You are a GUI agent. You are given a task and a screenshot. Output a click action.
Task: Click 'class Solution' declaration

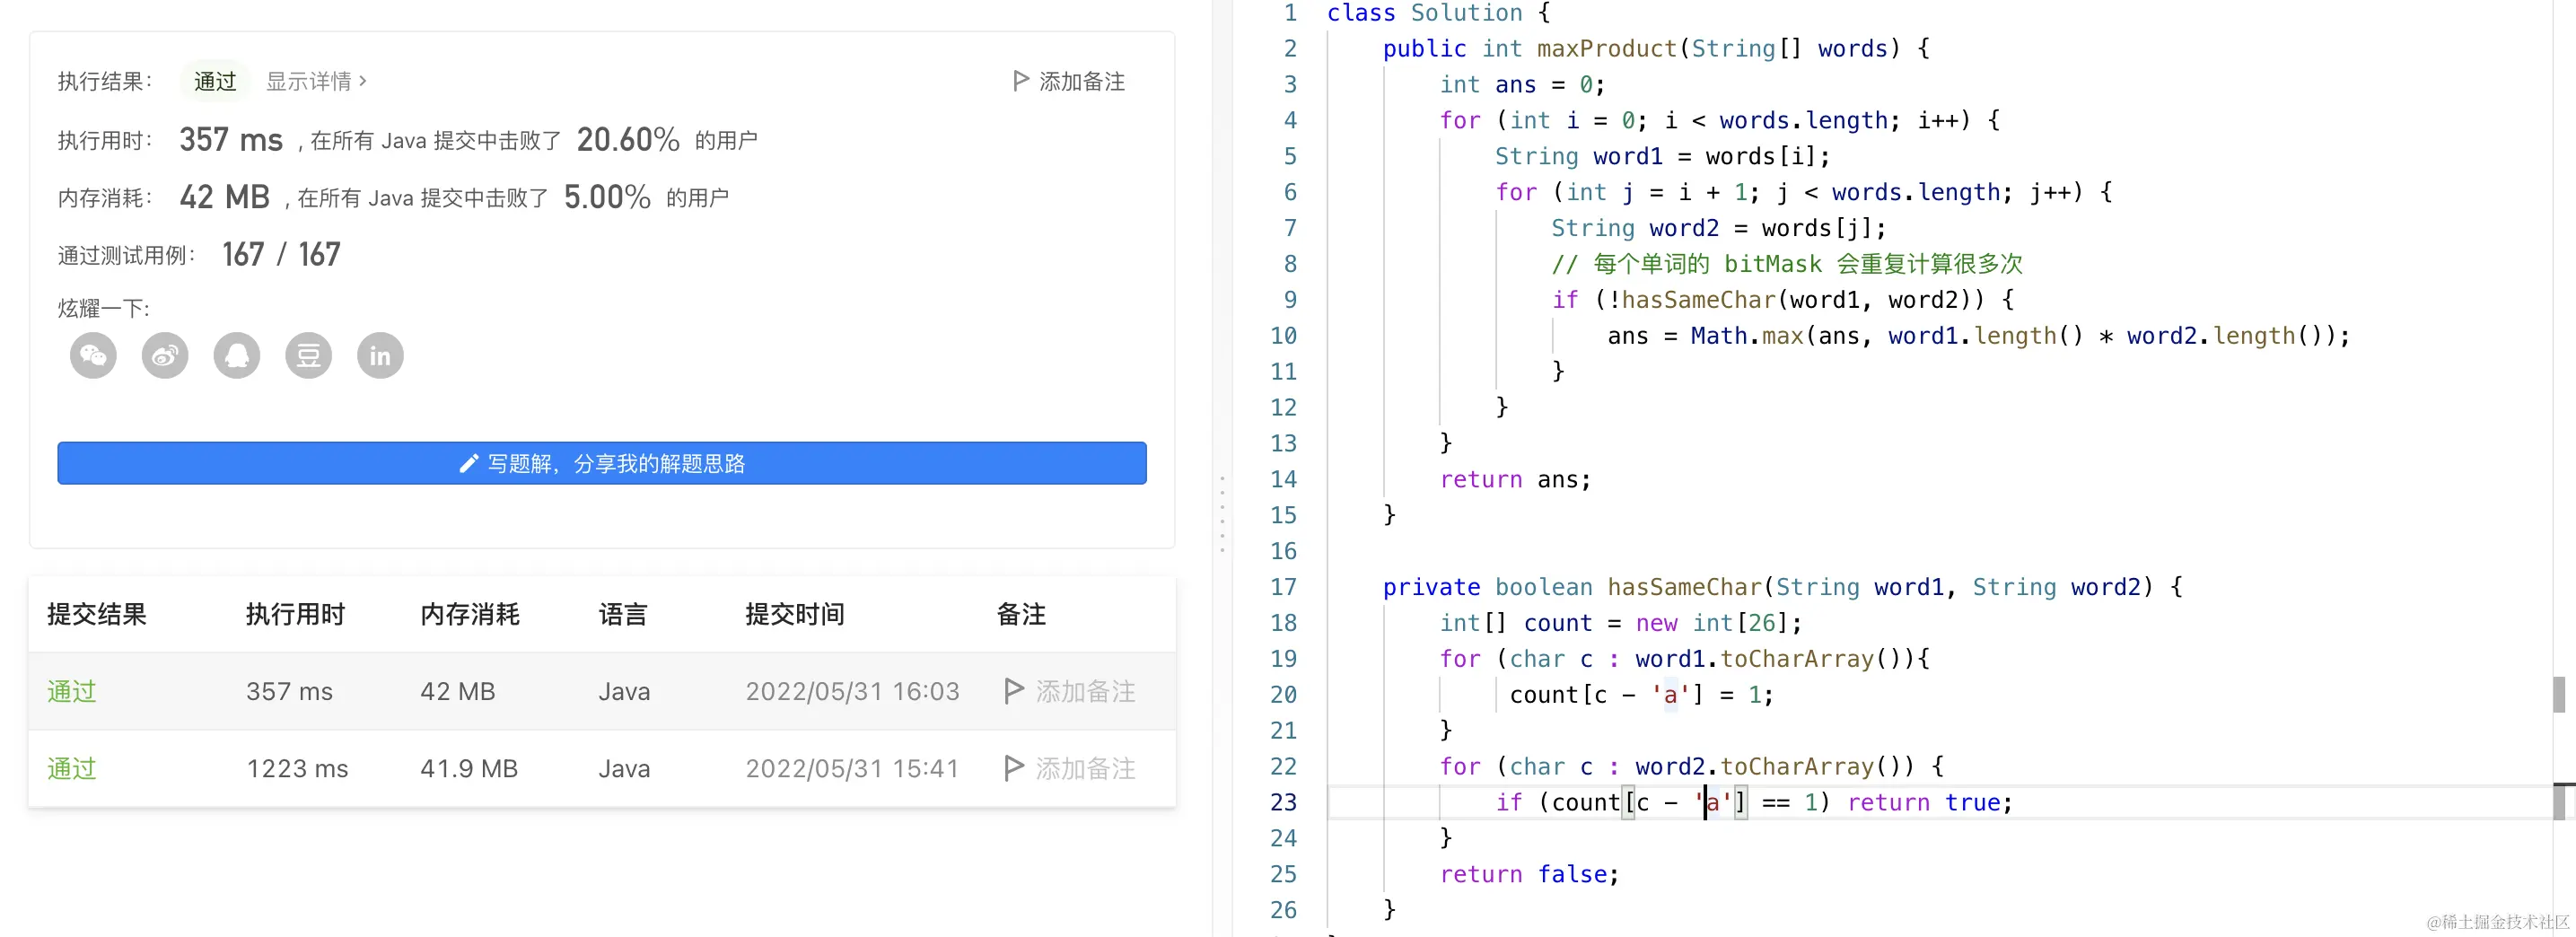pos(1424,13)
